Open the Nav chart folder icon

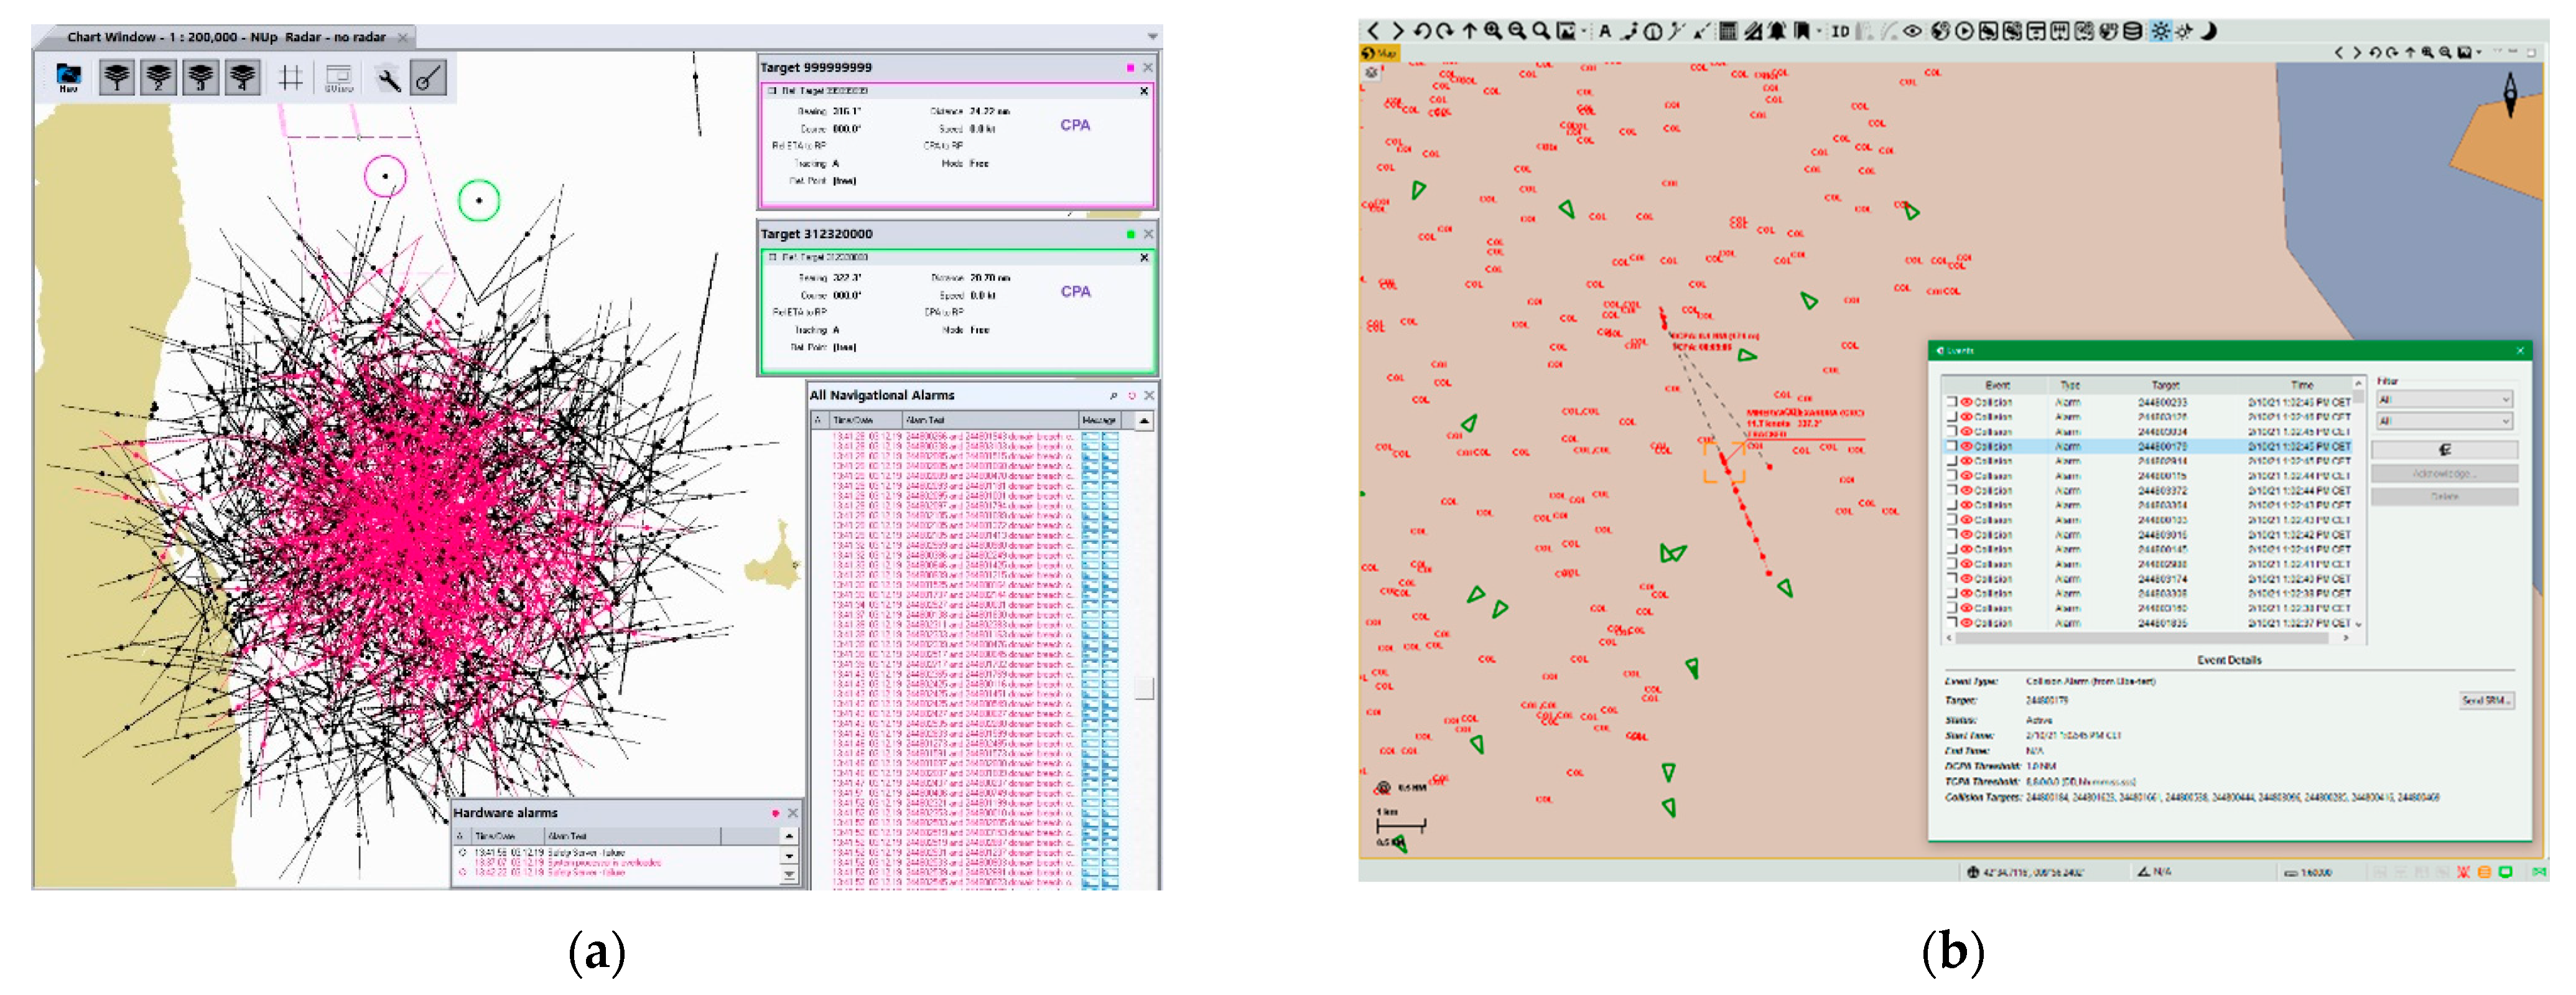(x=68, y=77)
